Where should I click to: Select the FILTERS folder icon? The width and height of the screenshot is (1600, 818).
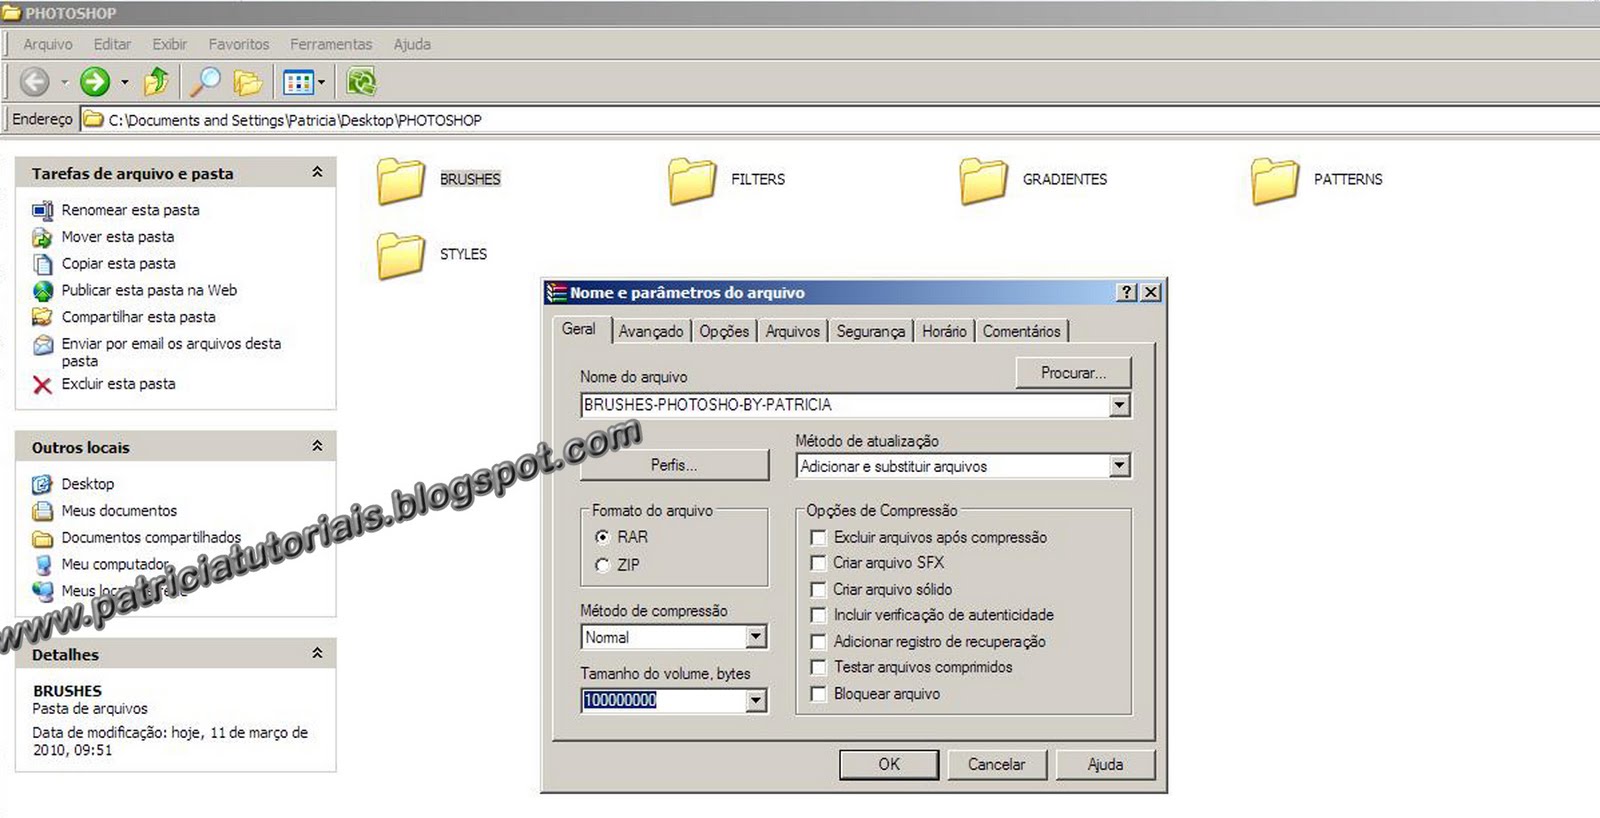pyautogui.click(x=692, y=180)
